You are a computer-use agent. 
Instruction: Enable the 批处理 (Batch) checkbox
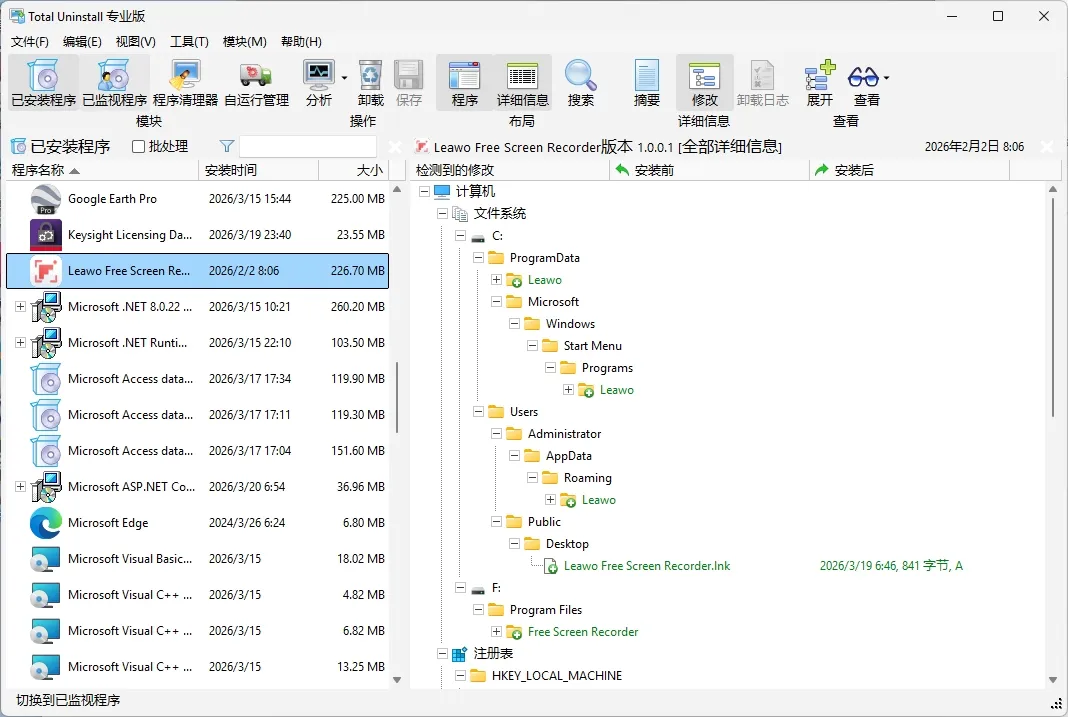click(x=136, y=146)
